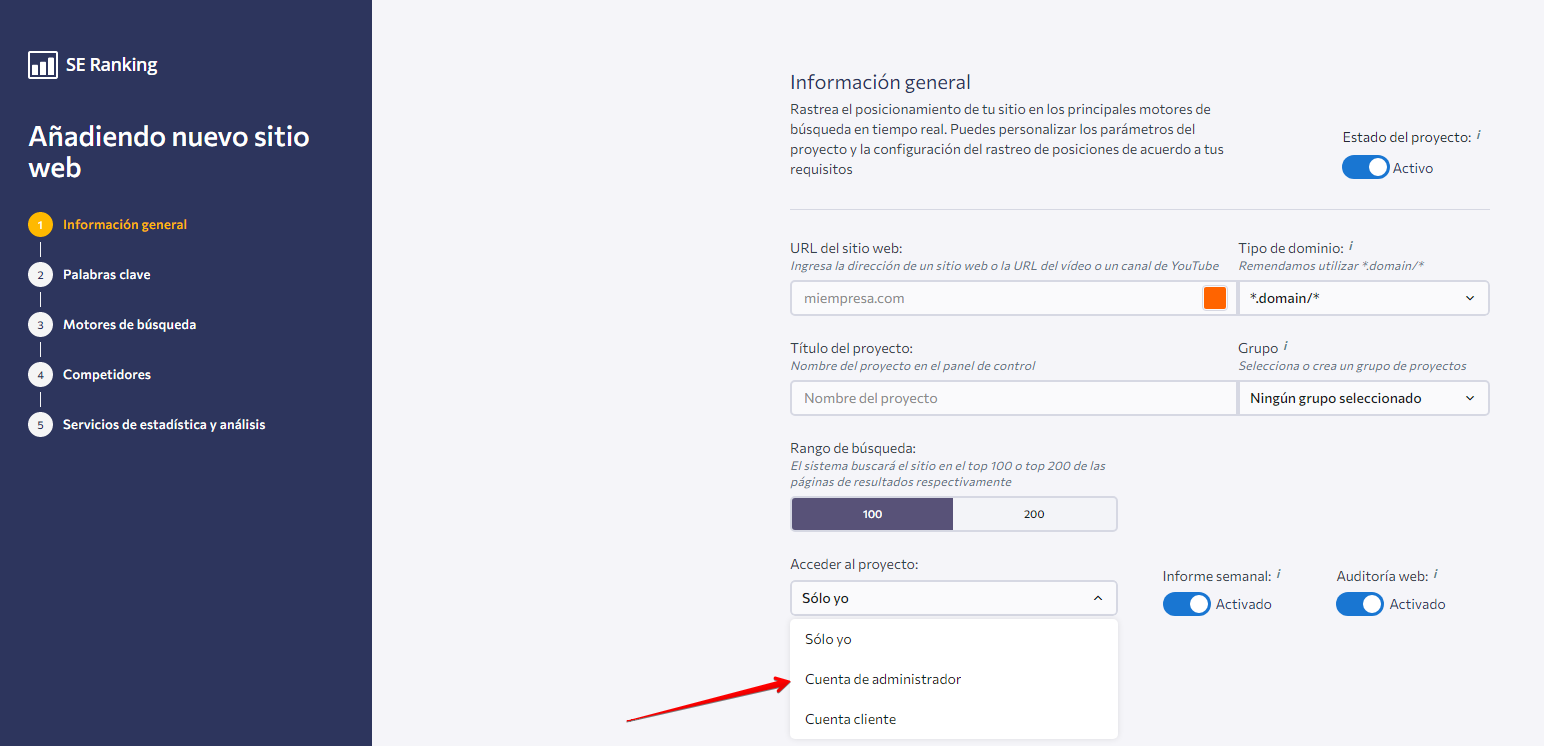Click the Nombre del proyecto input field
The image size is (1544, 746).
coord(1013,398)
